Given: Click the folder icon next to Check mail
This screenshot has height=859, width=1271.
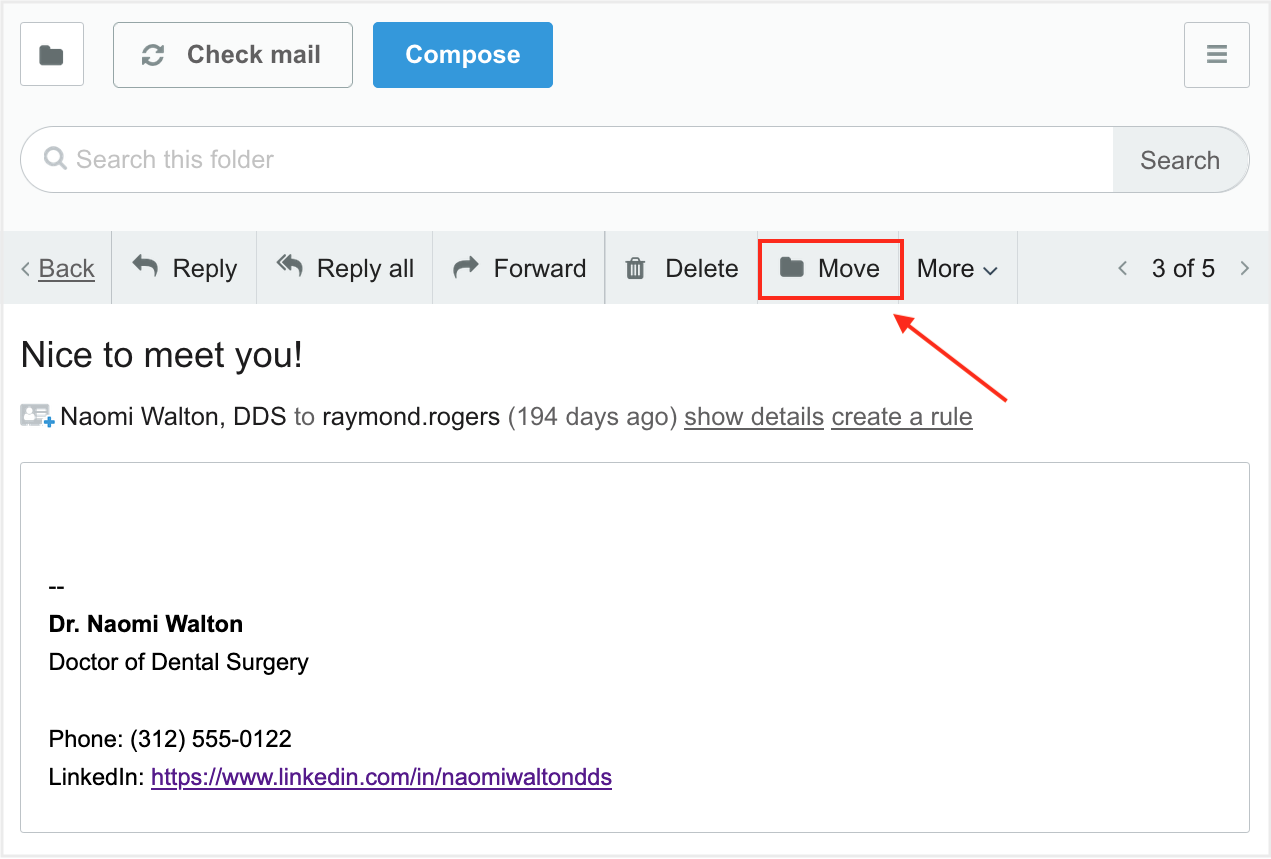Looking at the screenshot, I should tap(51, 54).
